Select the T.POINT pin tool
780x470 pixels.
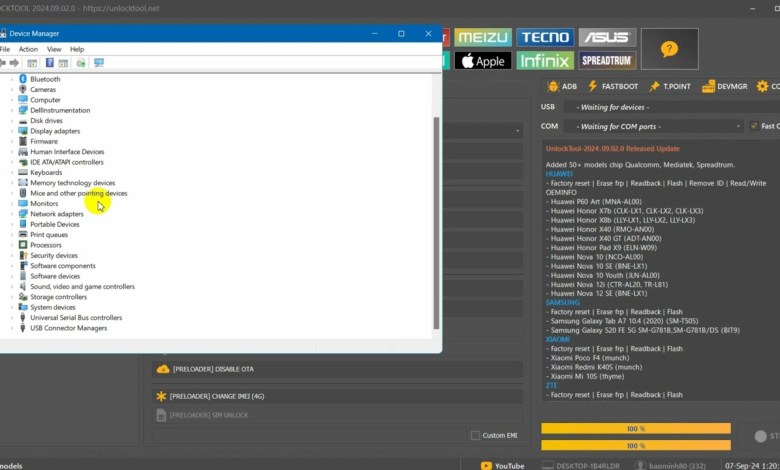[669, 86]
